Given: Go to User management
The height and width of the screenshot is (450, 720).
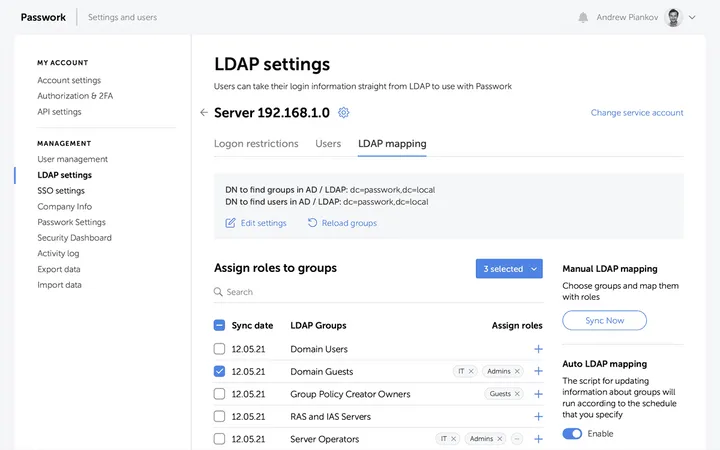Looking at the screenshot, I should 73,159.
